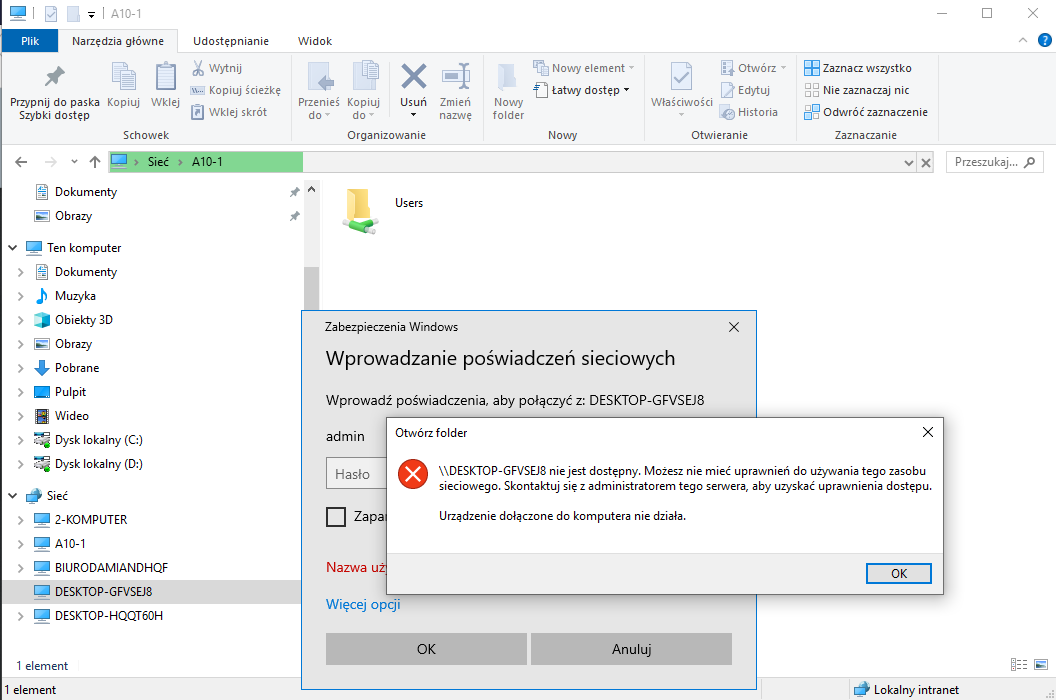Stop loading with address bar X
The image size is (1056, 700).
[926, 162]
